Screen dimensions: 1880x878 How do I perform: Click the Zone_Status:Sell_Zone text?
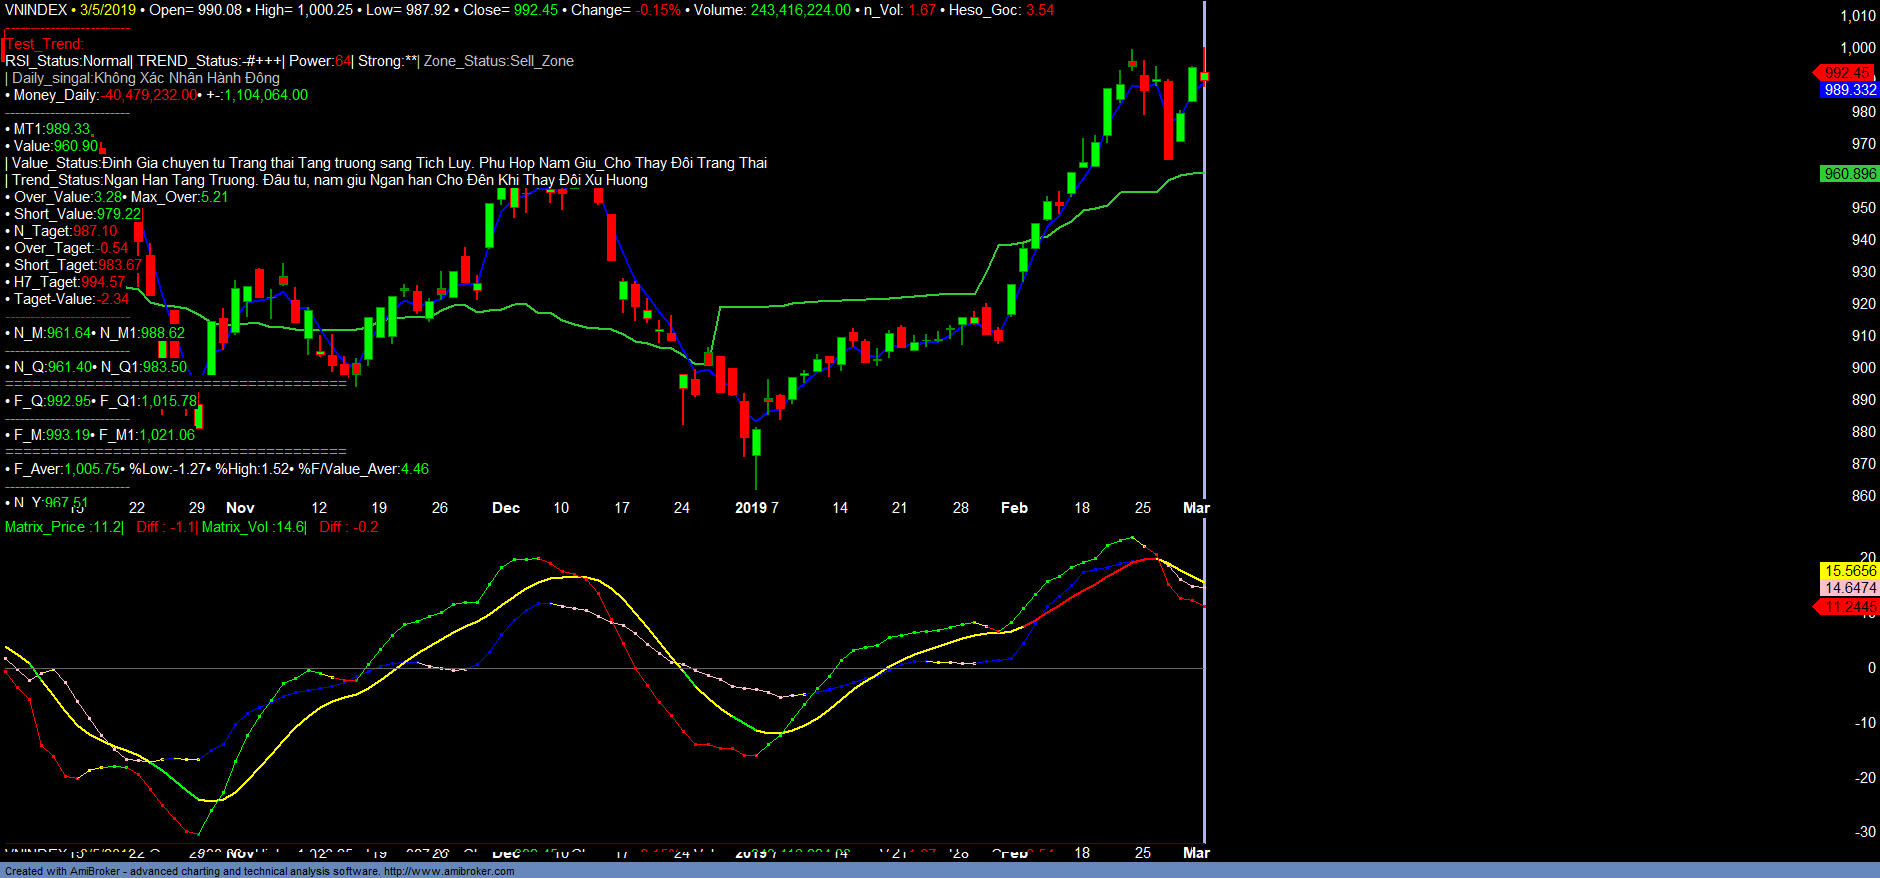tap(498, 61)
